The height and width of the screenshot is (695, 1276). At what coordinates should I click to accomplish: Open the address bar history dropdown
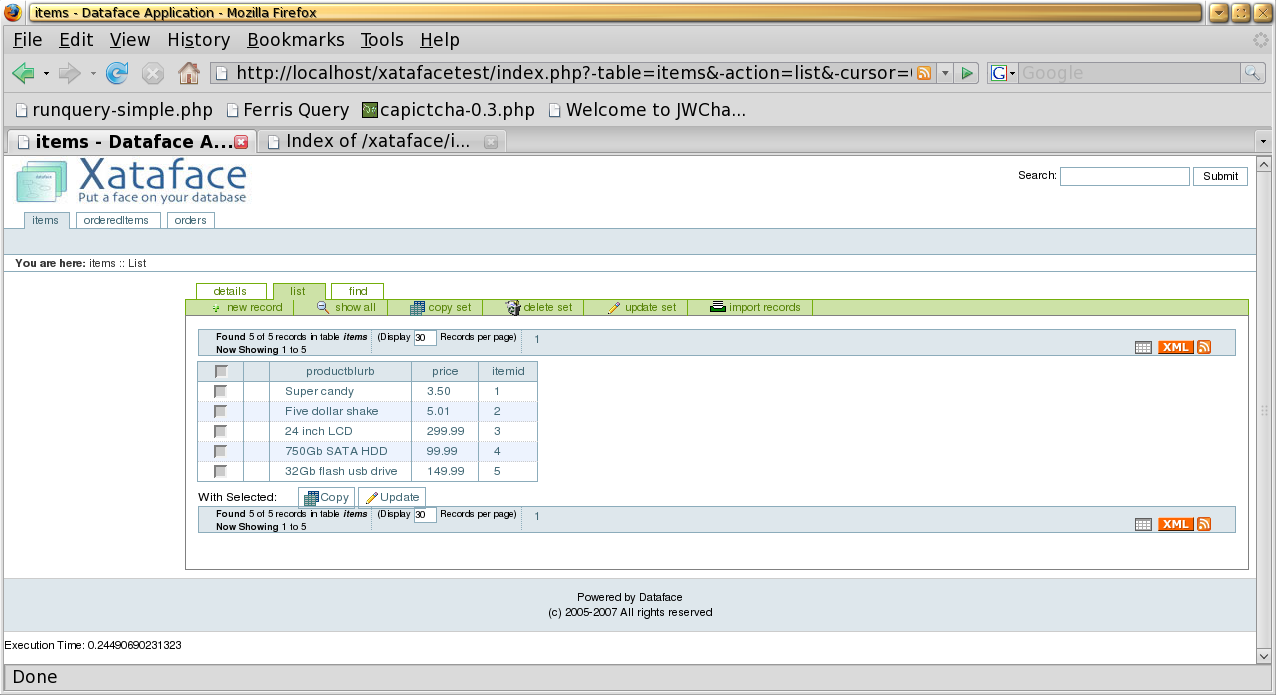(945, 73)
